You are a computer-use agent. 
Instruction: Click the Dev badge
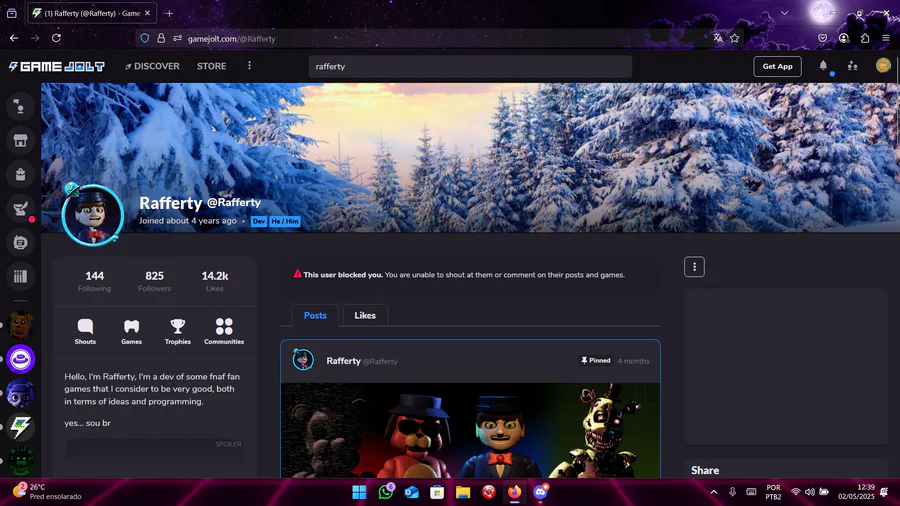(259, 221)
